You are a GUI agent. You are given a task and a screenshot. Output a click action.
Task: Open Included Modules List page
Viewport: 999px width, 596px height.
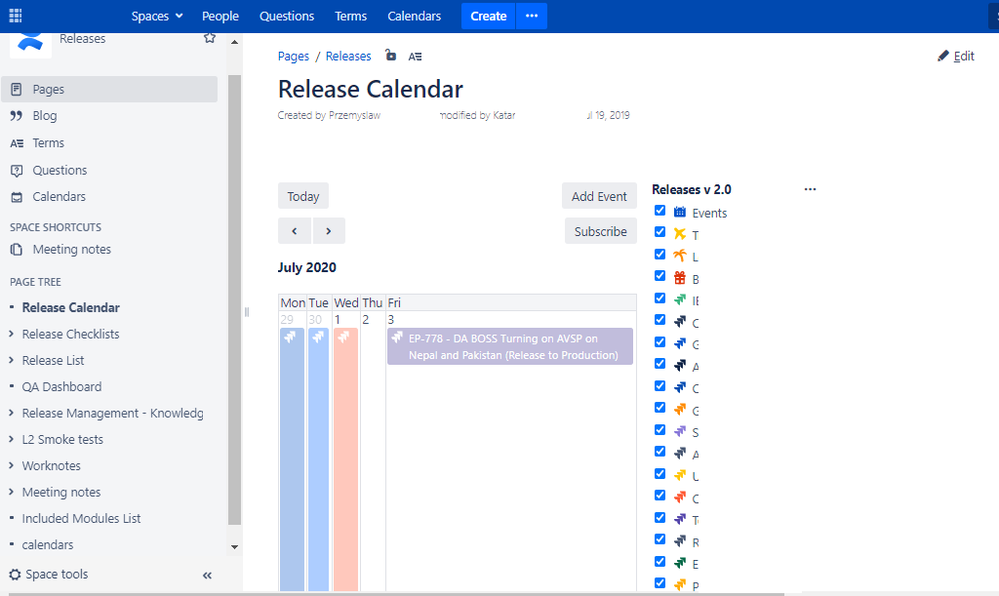81,519
